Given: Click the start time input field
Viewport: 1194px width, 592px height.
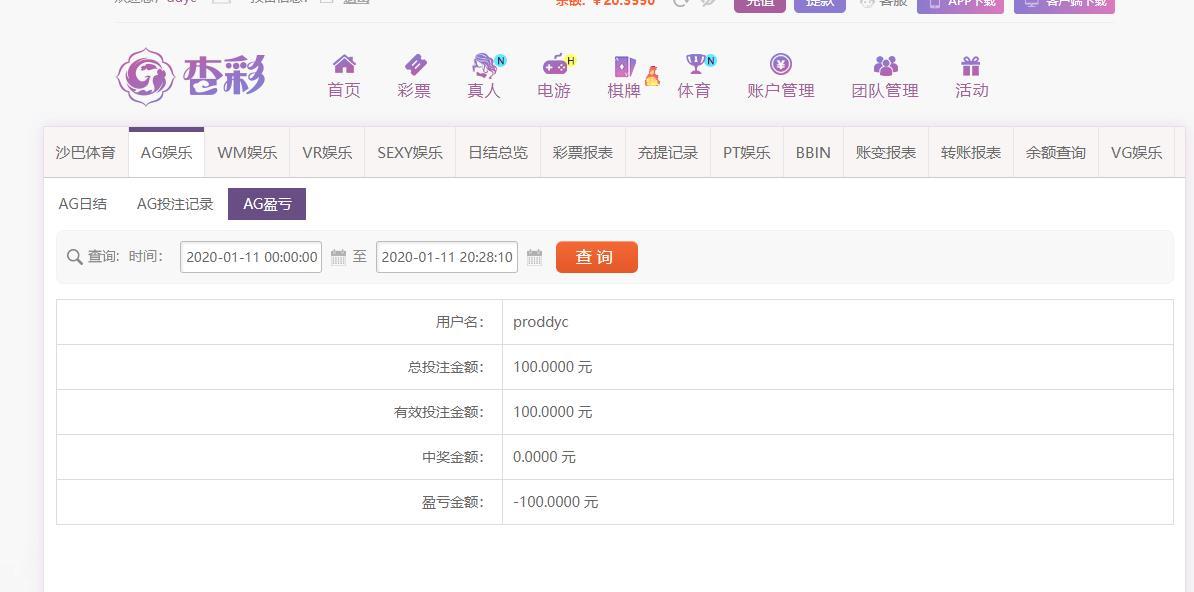Looking at the screenshot, I should click(x=251, y=257).
